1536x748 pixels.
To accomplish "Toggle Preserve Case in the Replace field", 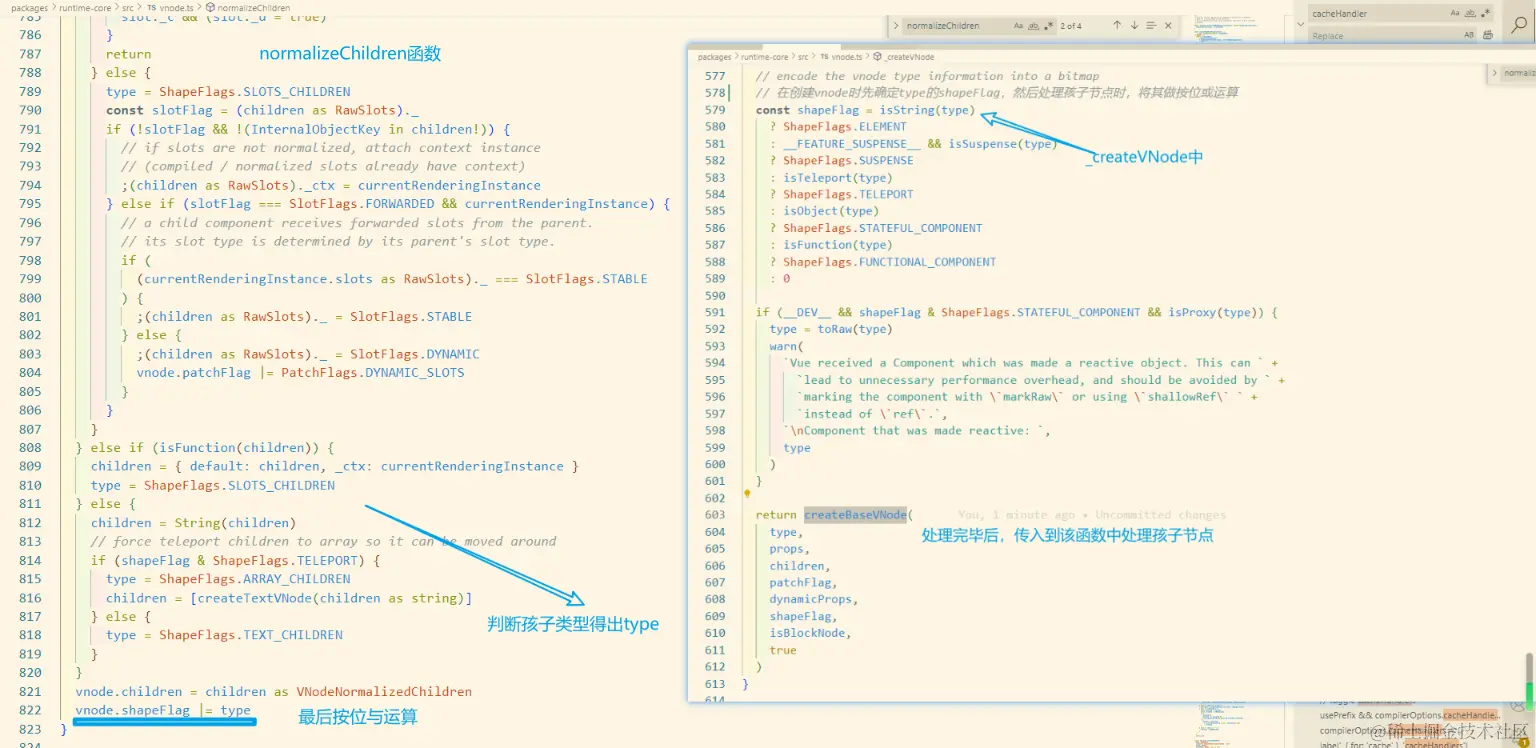I will 1469,35.
